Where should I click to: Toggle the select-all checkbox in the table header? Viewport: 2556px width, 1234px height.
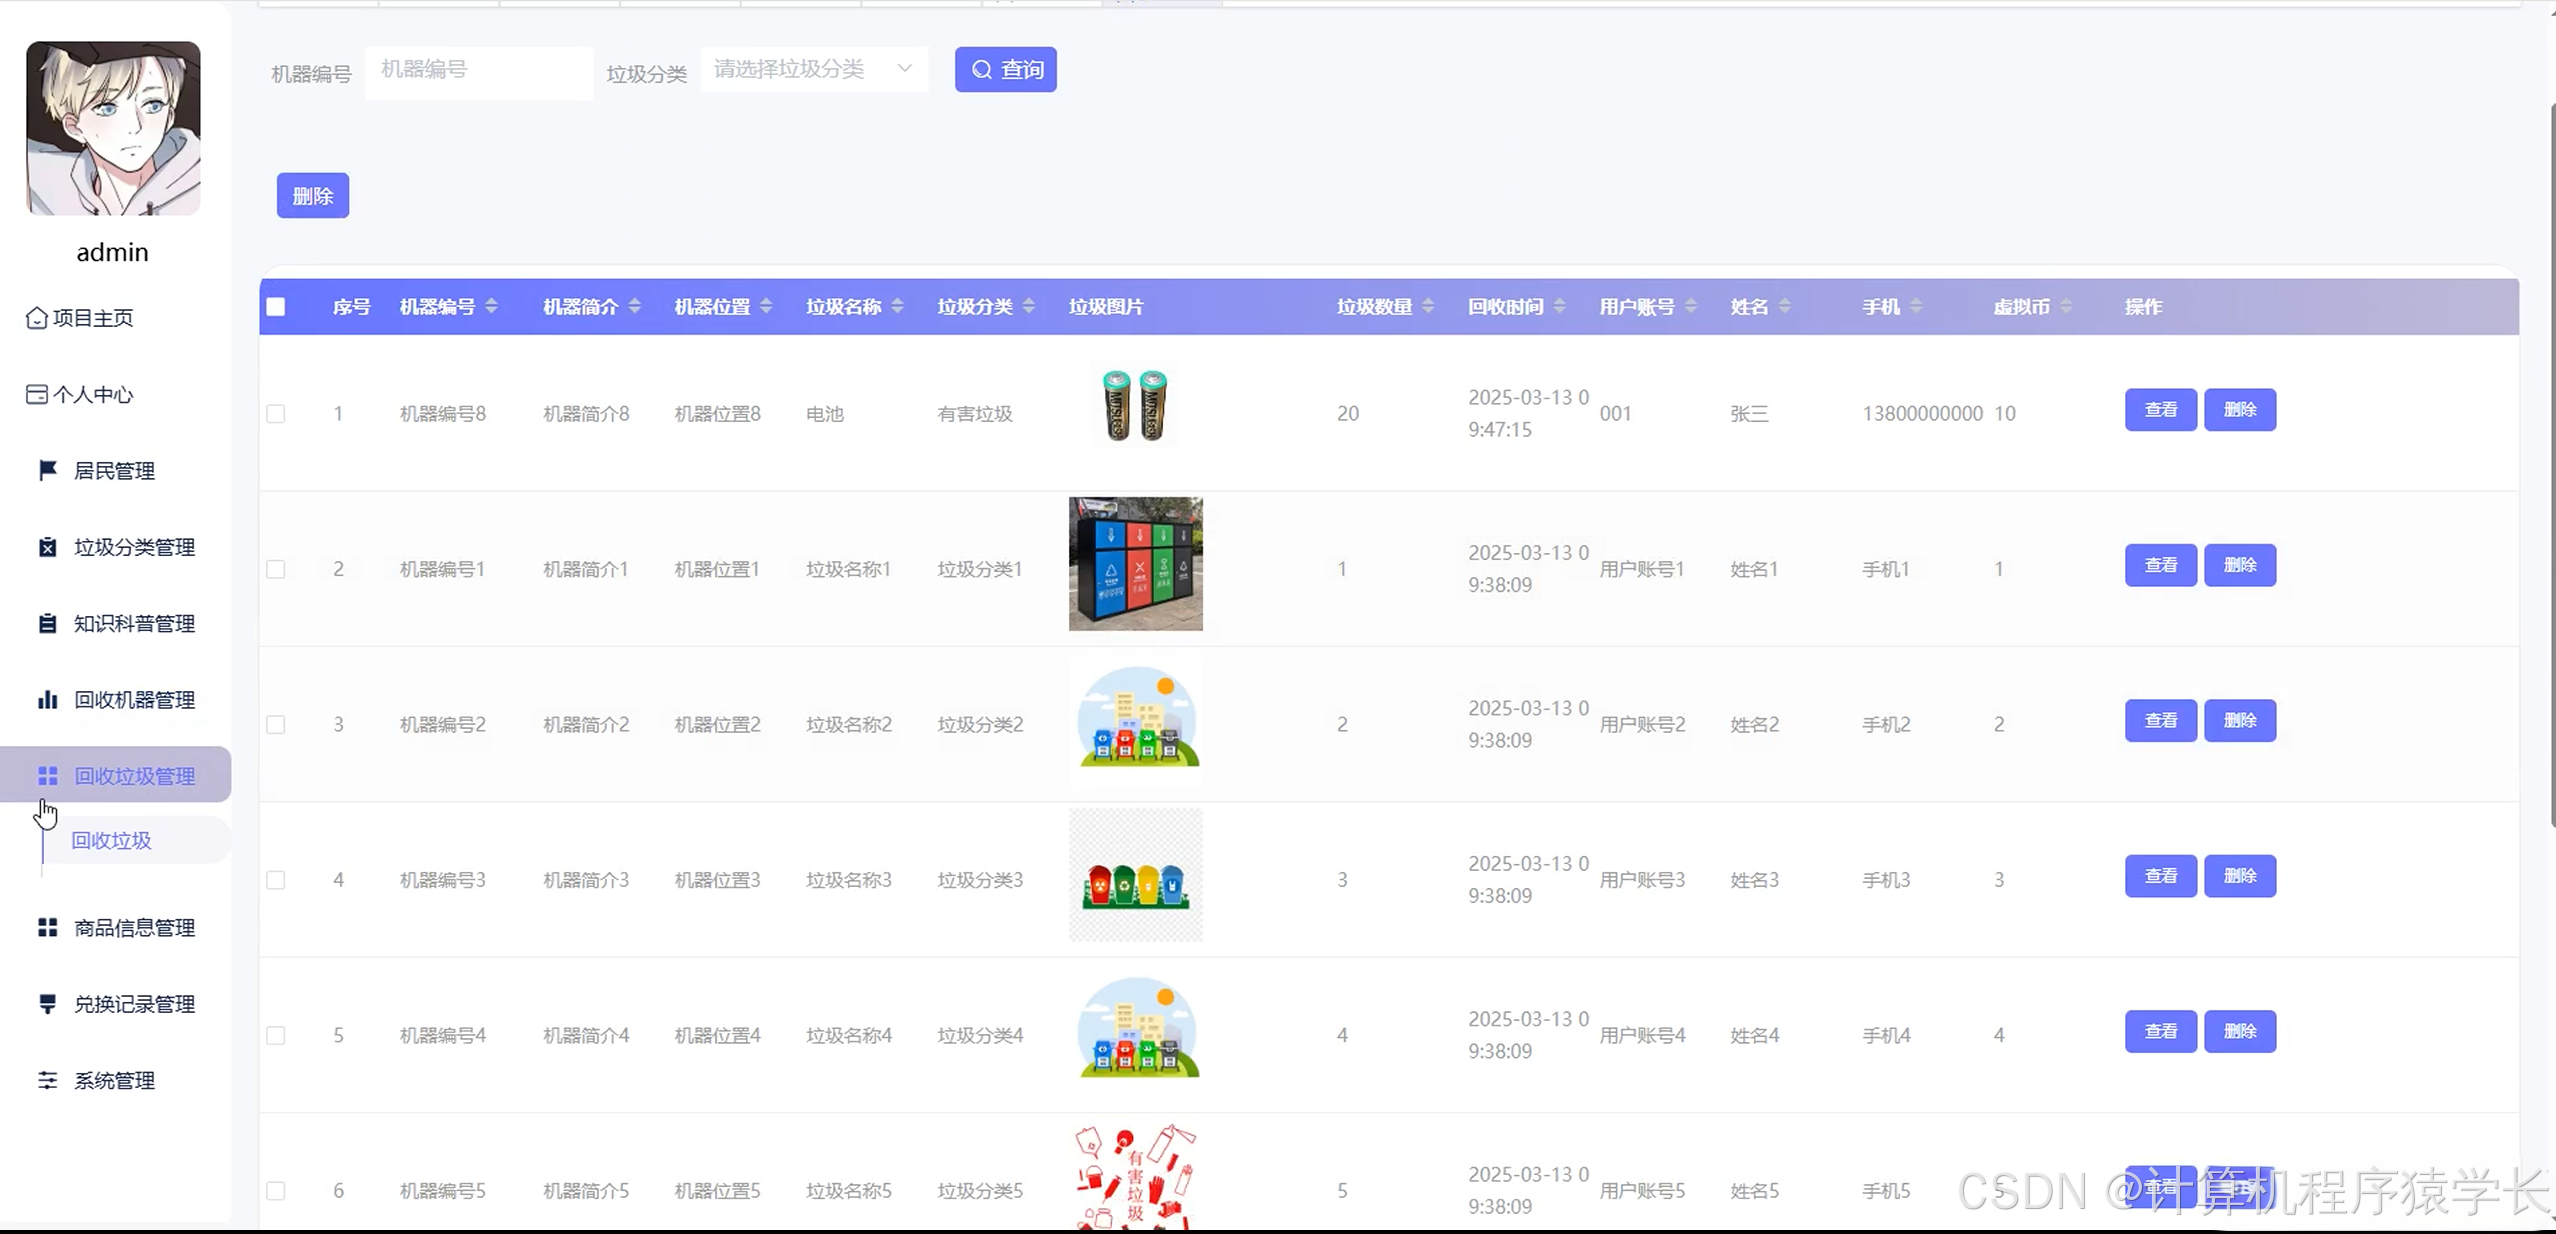pos(277,307)
